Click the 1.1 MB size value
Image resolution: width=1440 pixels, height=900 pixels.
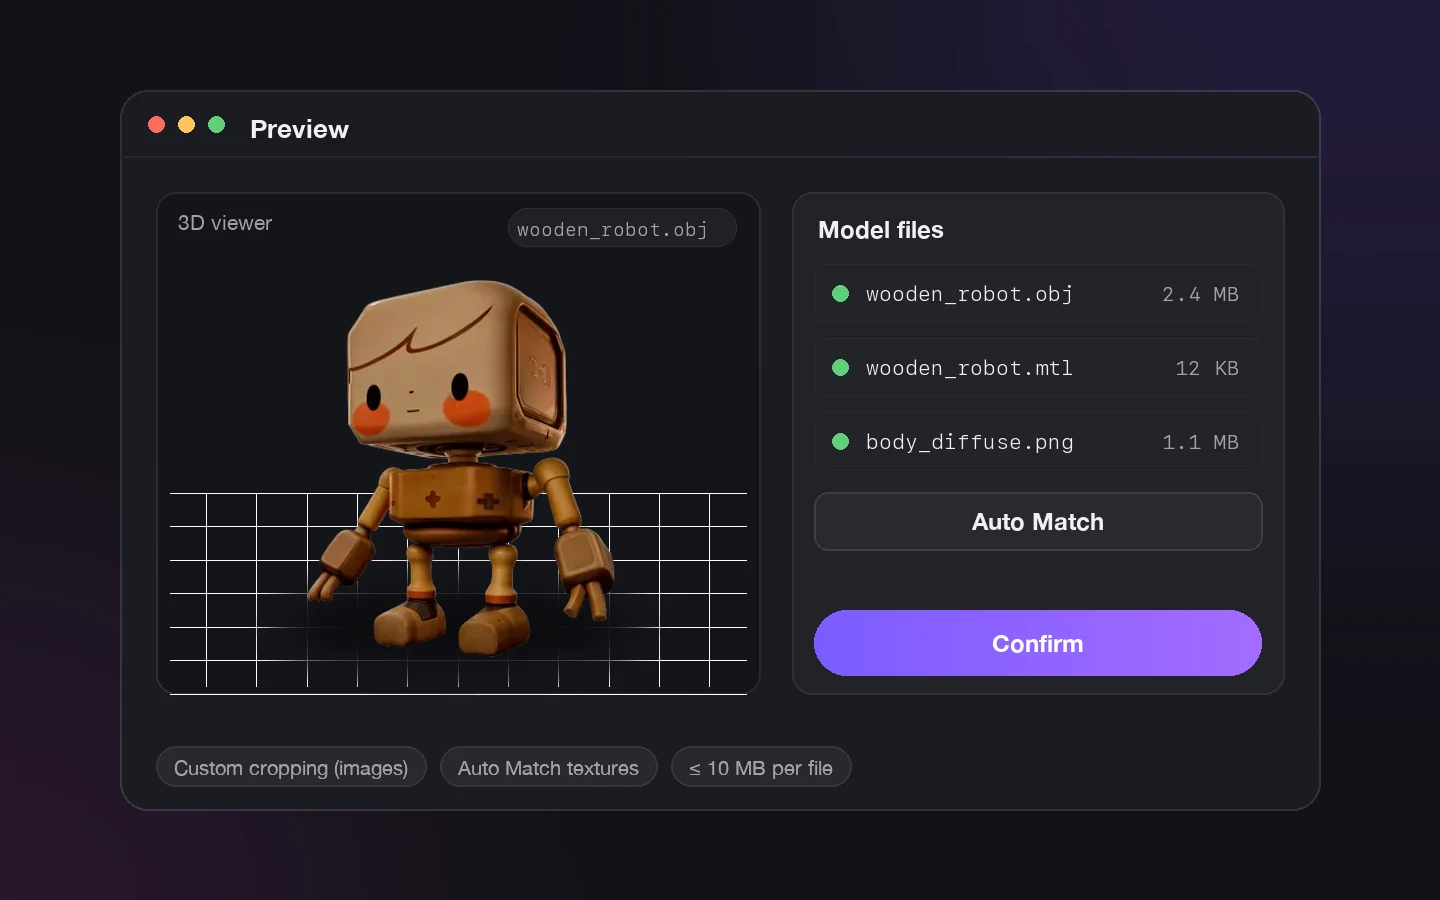click(1200, 442)
